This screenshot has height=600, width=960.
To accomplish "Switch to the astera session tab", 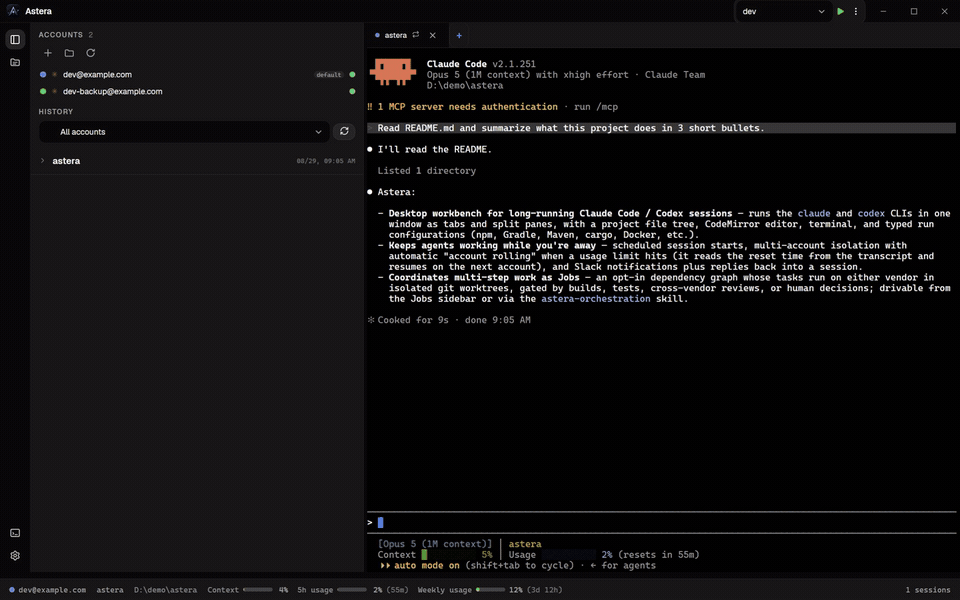I will pyautogui.click(x=396, y=36).
